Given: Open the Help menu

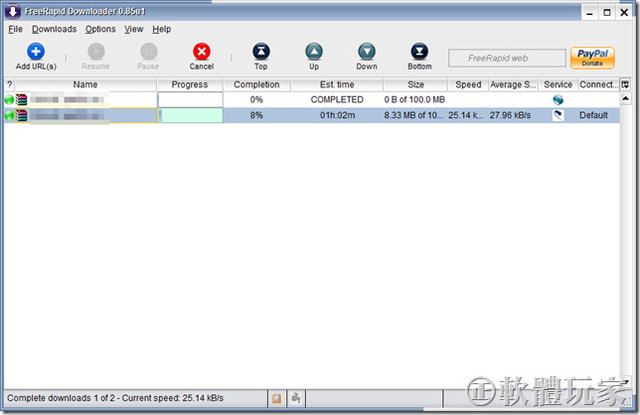Looking at the screenshot, I should pos(162,29).
